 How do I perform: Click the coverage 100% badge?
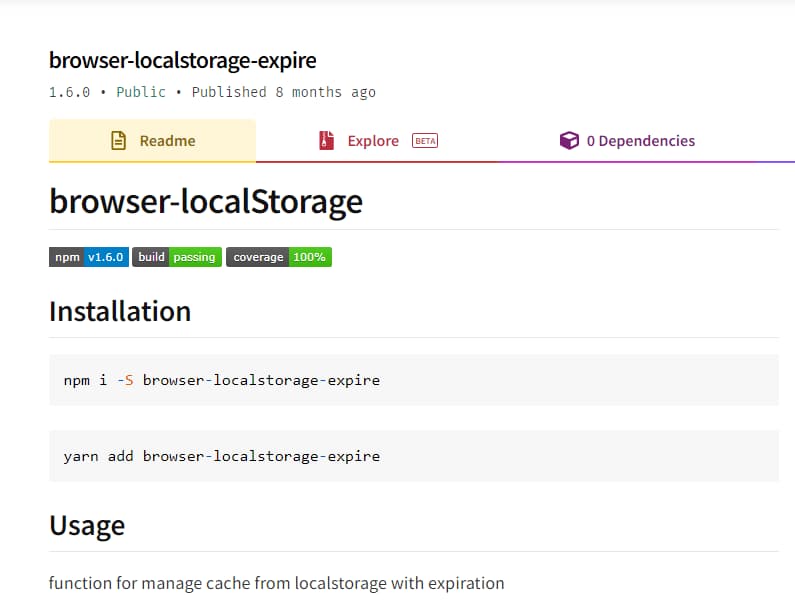coord(279,257)
